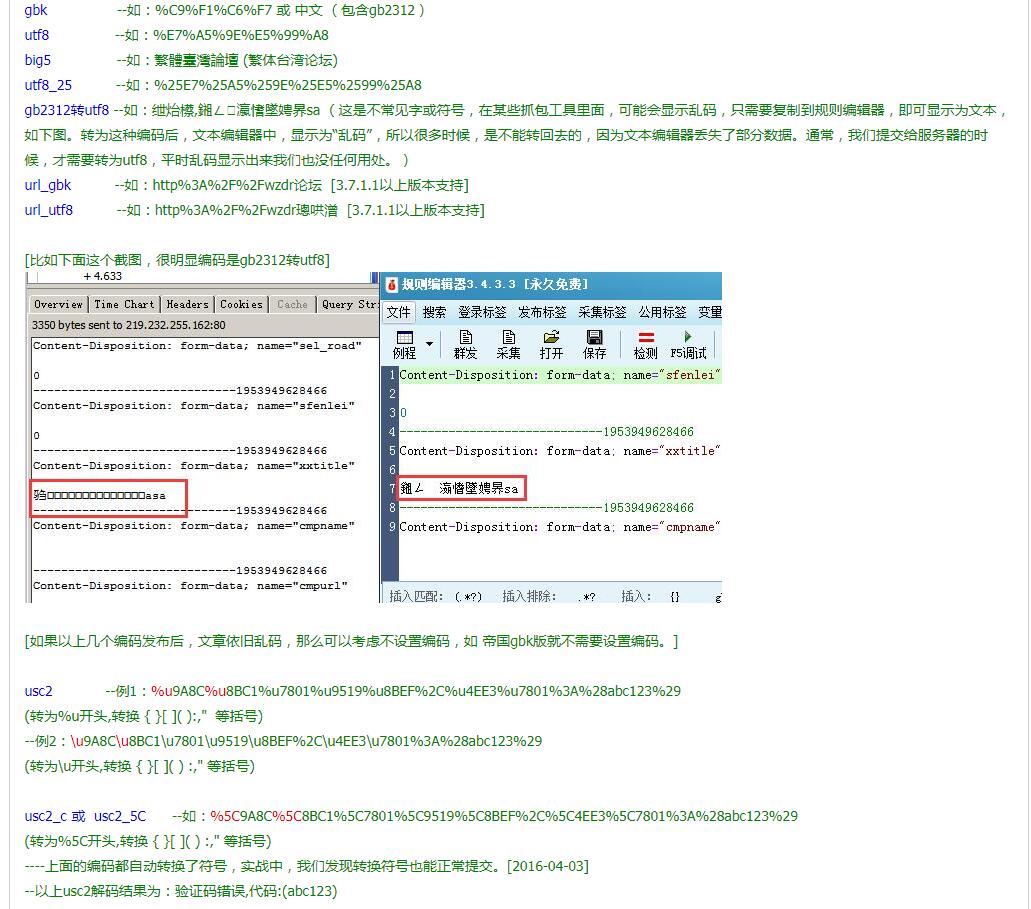Run the 检测 detection icon

(x=647, y=345)
